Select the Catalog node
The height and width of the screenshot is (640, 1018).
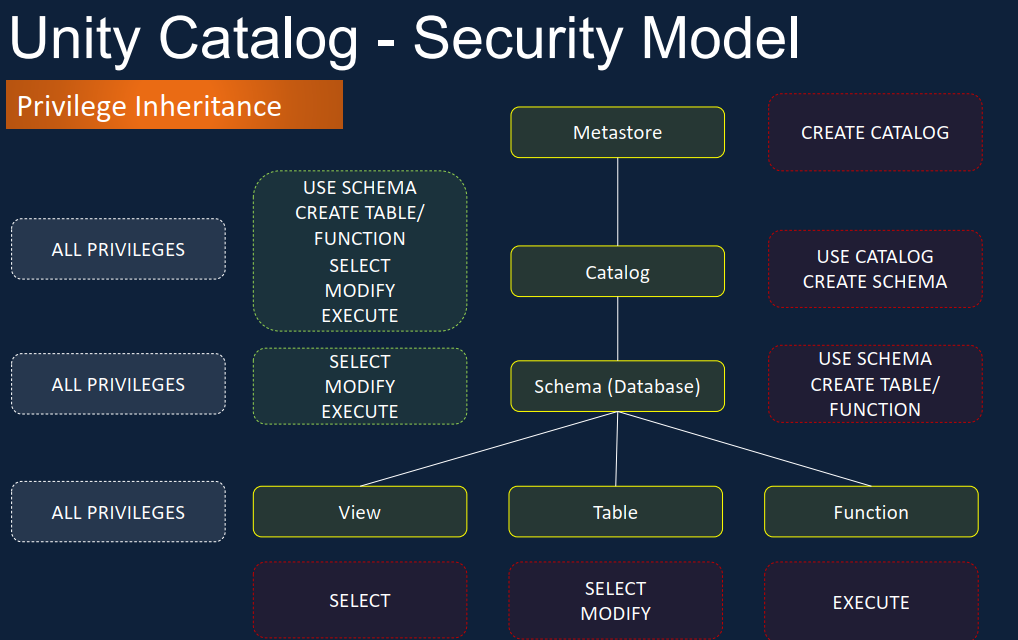tap(617, 271)
